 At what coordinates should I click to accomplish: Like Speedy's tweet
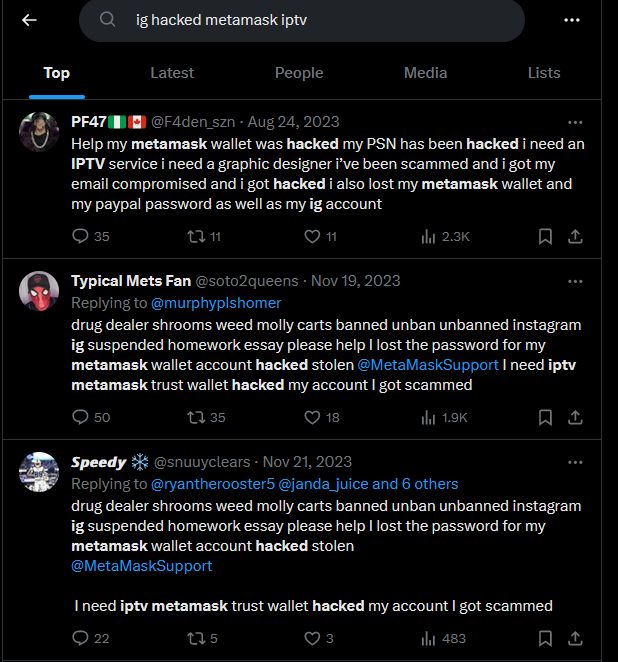tap(312, 638)
